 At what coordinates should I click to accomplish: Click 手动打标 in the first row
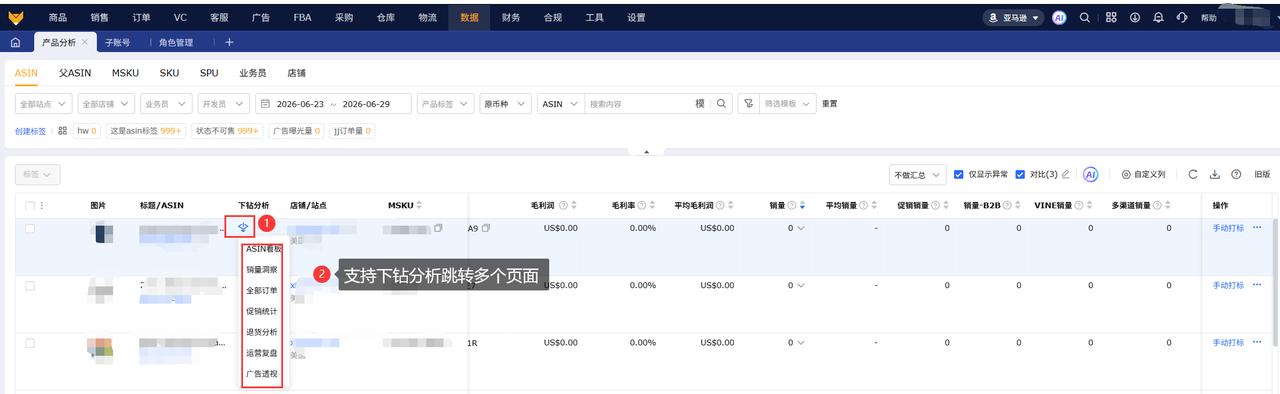coord(1228,228)
